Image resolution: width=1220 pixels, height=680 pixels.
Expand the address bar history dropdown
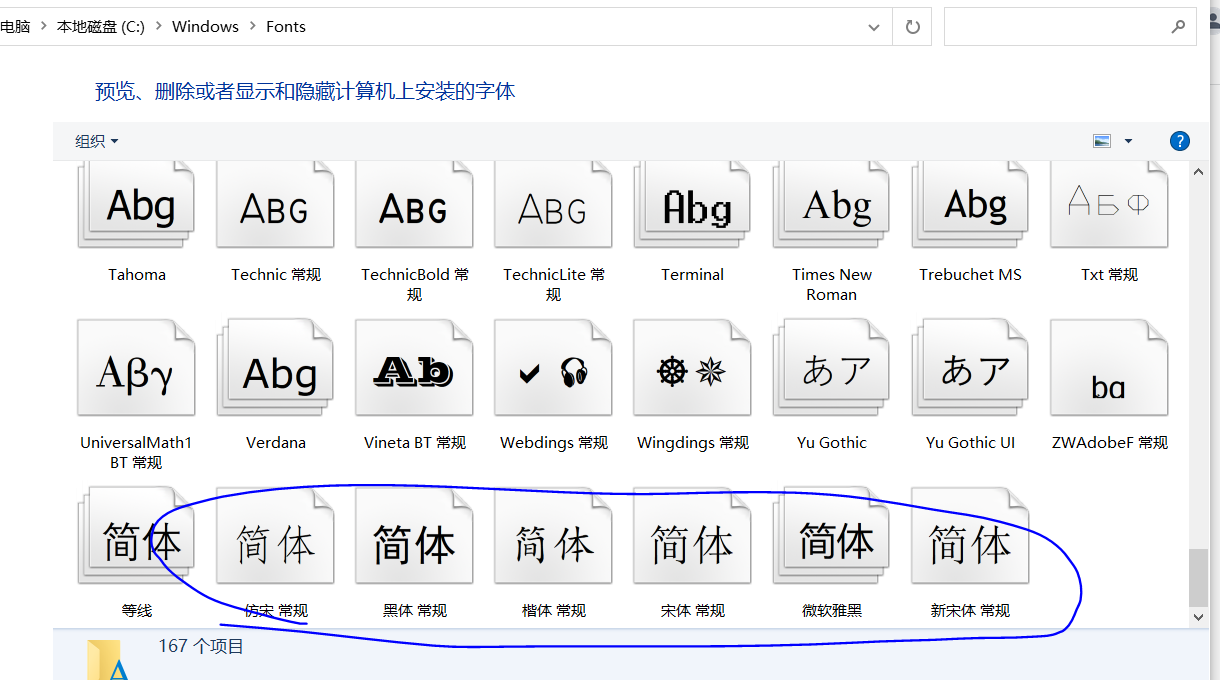[x=874, y=27]
